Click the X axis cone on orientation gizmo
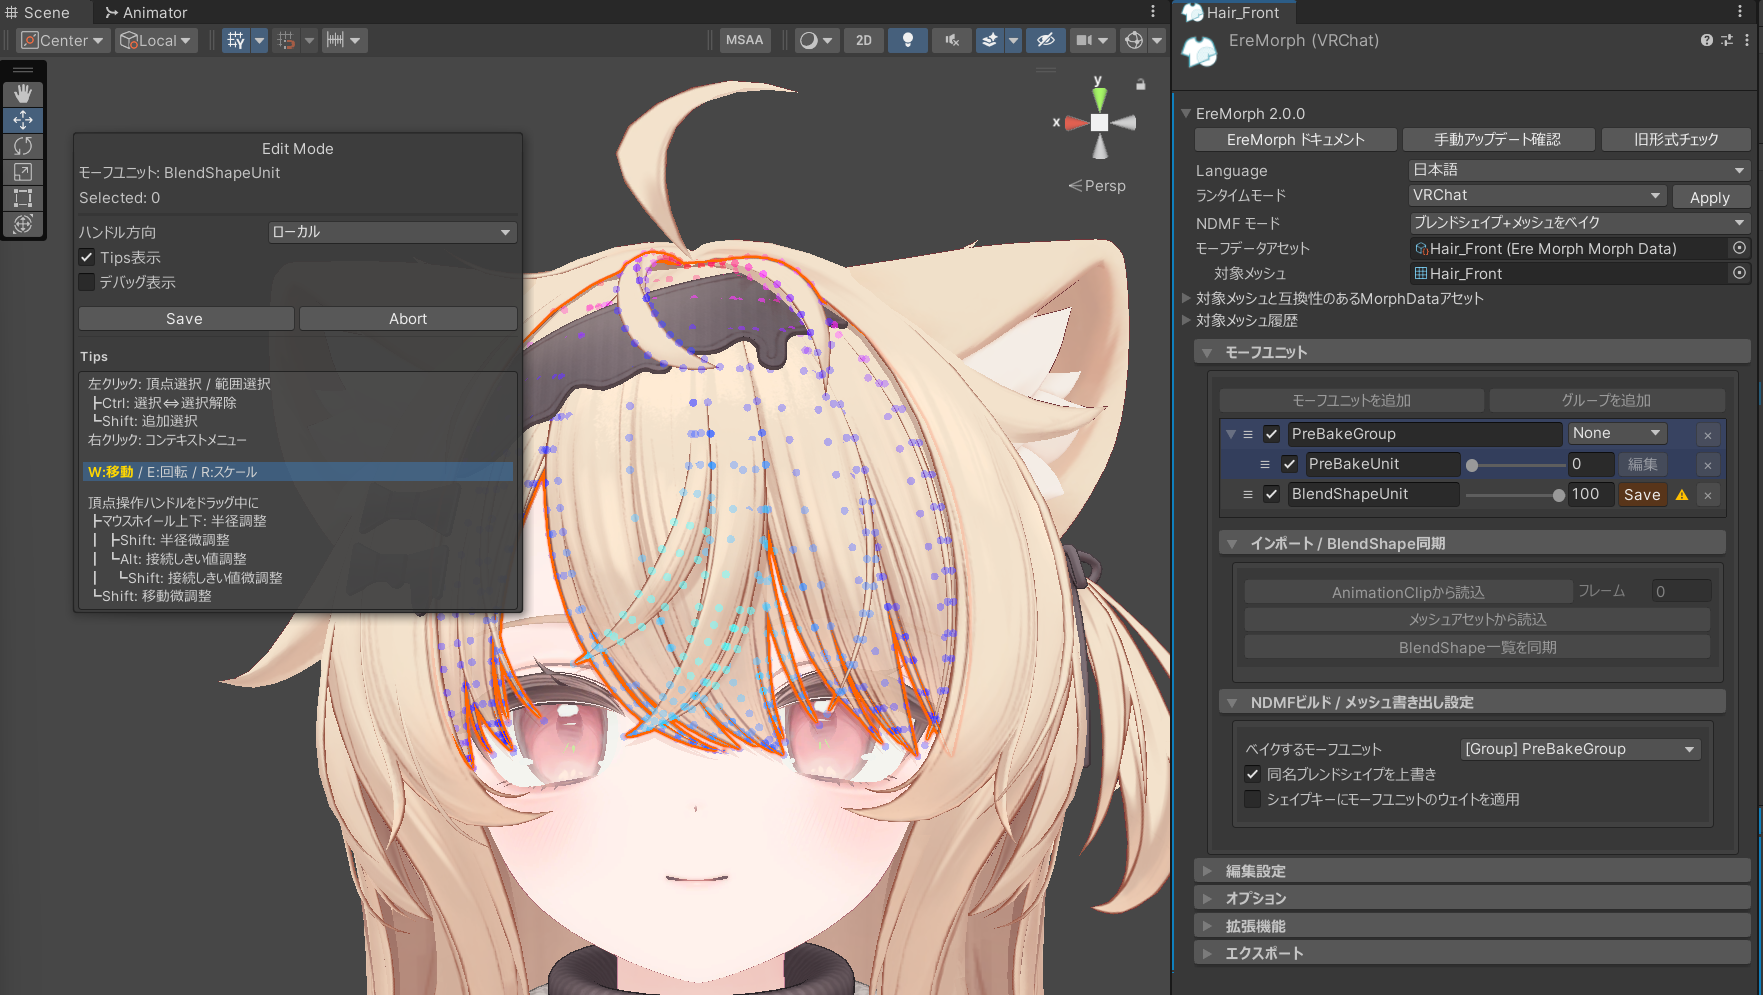Screen dimensions: 1763x995 pos(1076,123)
